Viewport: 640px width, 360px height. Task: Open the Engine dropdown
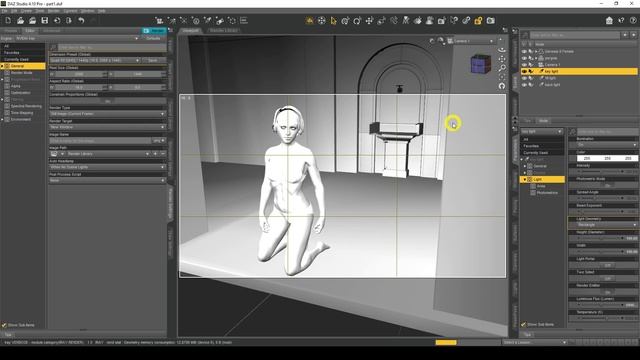(78, 38)
